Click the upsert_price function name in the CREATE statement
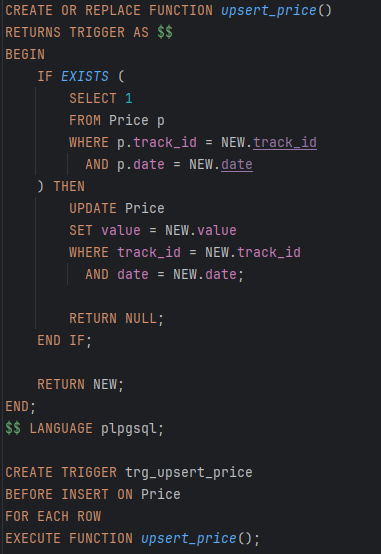Viewport: 381px width, 554px height. (x=269, y=11)
